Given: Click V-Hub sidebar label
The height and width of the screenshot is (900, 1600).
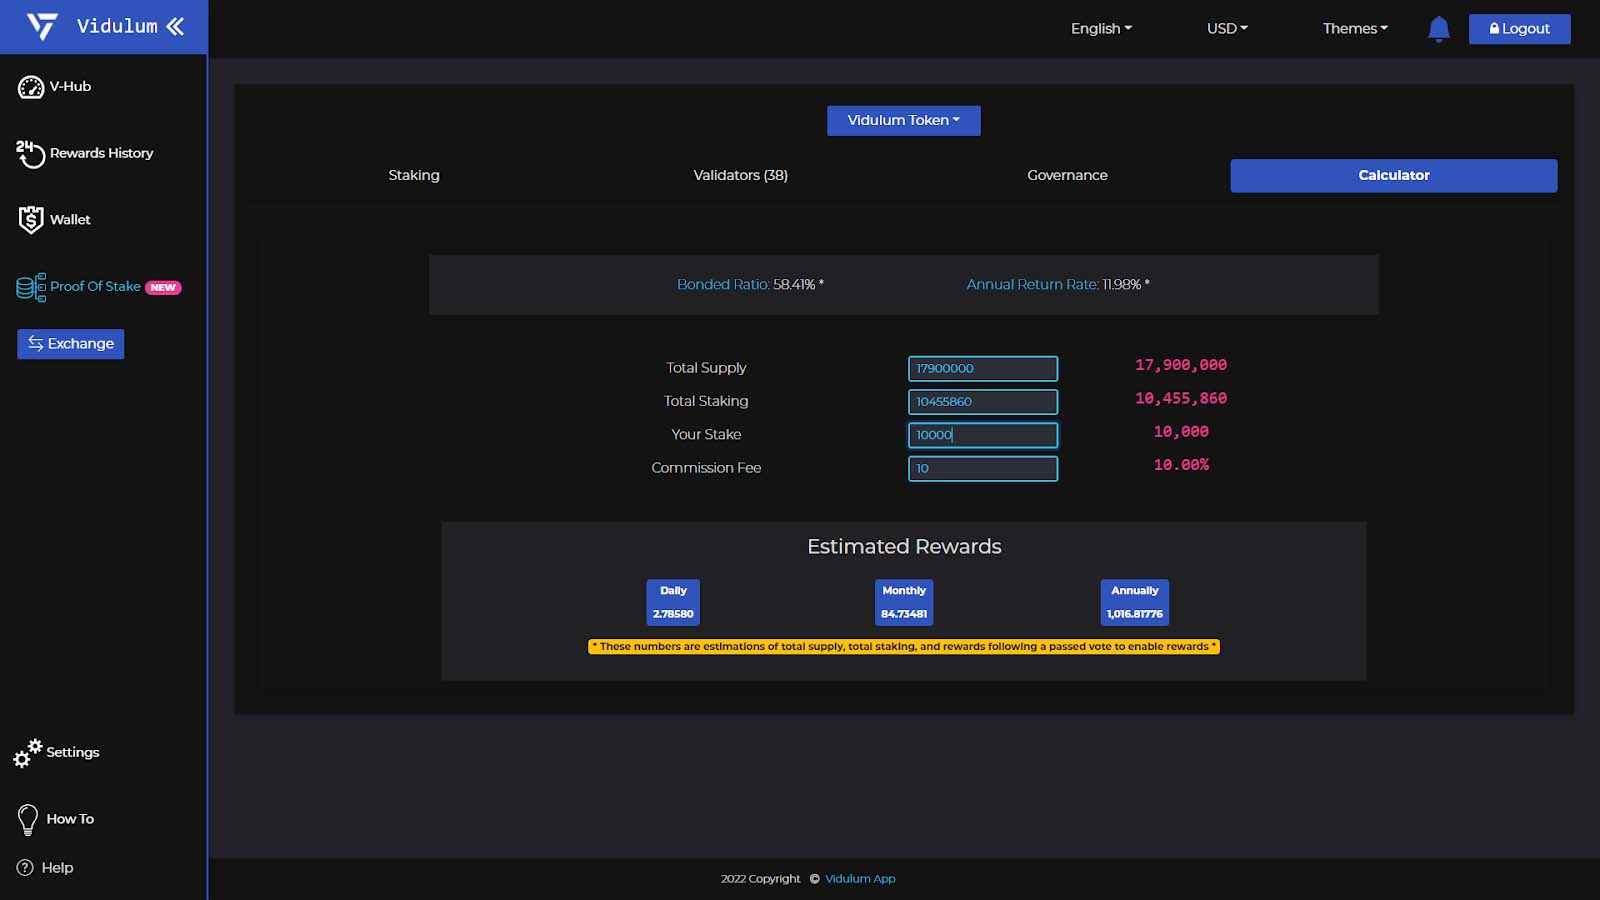Looking at the screenshot, I should click(70, 87).
